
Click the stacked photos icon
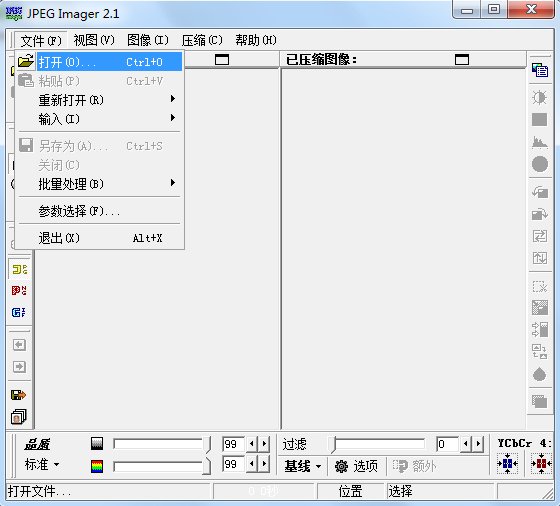(x=19, y=417)
